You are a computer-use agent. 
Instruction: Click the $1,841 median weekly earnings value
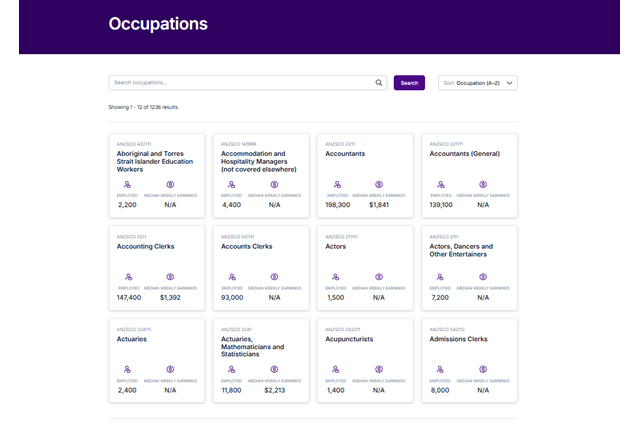tap(379, 205)
